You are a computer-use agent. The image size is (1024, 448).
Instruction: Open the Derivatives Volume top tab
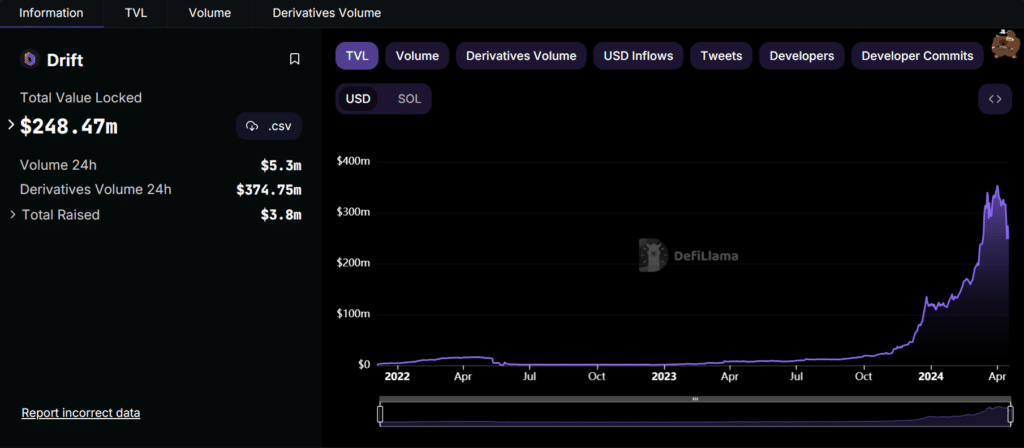pos(327,13)
